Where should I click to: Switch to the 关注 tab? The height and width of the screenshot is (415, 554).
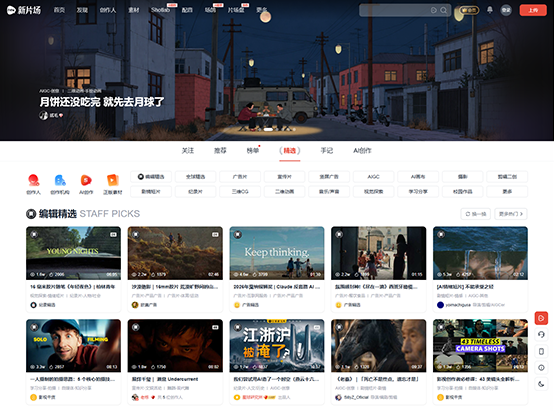[188, 151]
